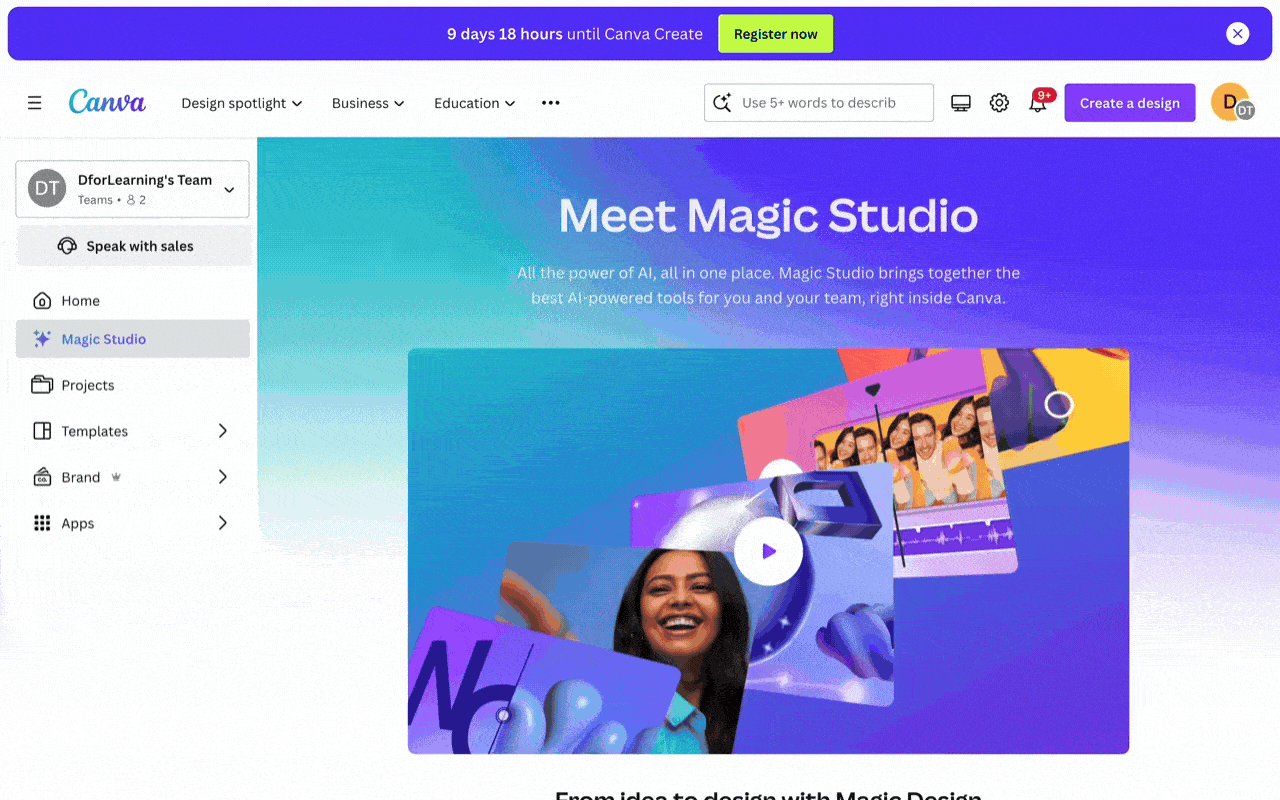
Task: Open DforLearning's Team switcher
Action: click(x=132, y=189)
